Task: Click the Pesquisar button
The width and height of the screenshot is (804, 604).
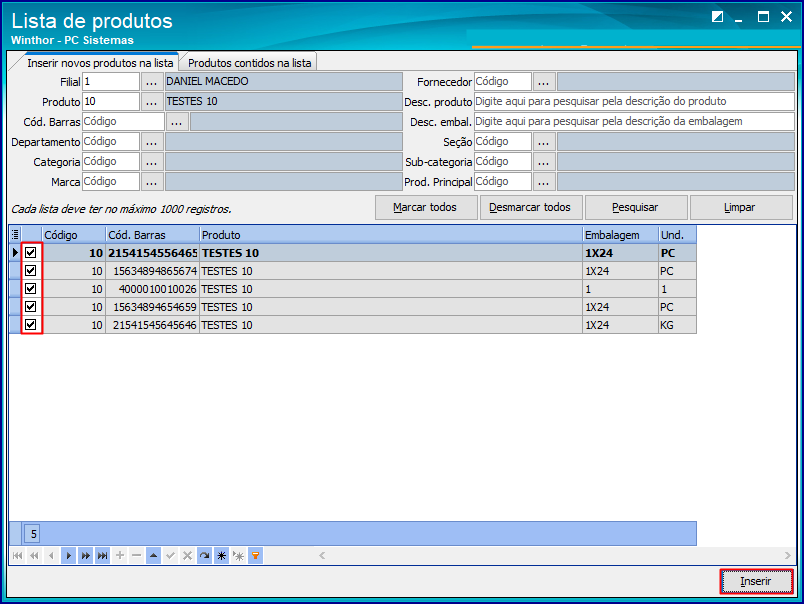Action: point(635,207)
